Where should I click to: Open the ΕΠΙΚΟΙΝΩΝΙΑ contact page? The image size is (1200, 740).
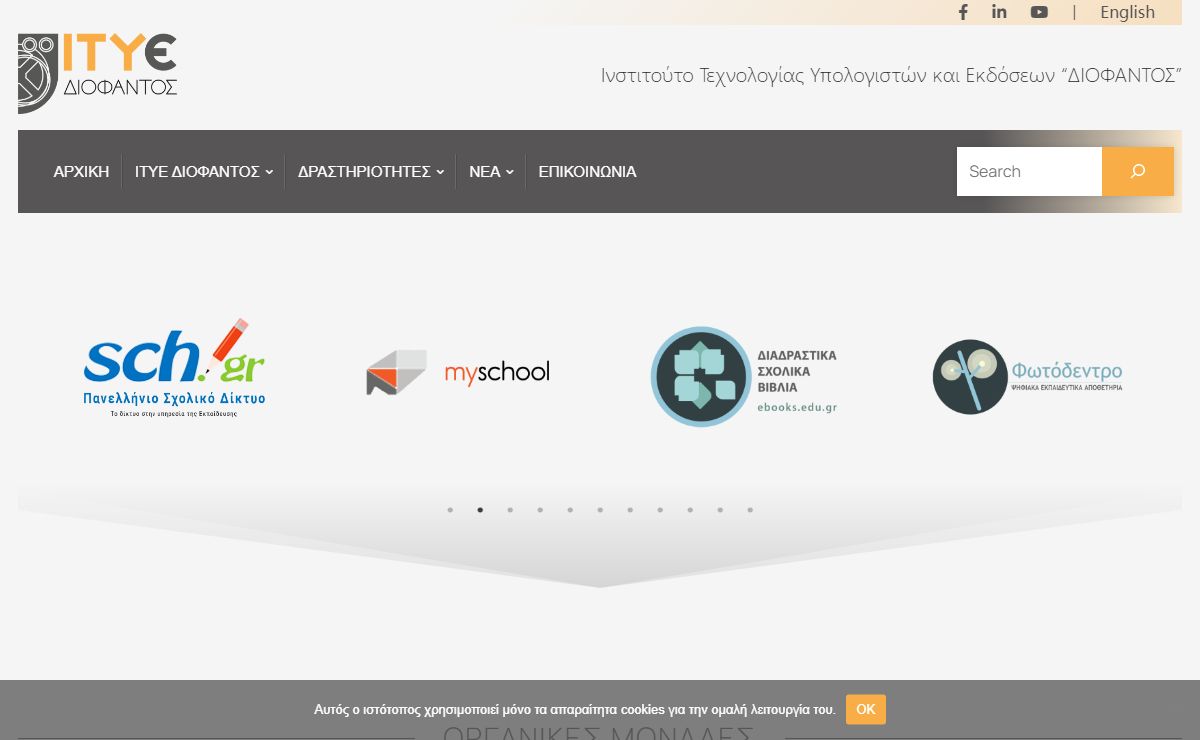587,171
